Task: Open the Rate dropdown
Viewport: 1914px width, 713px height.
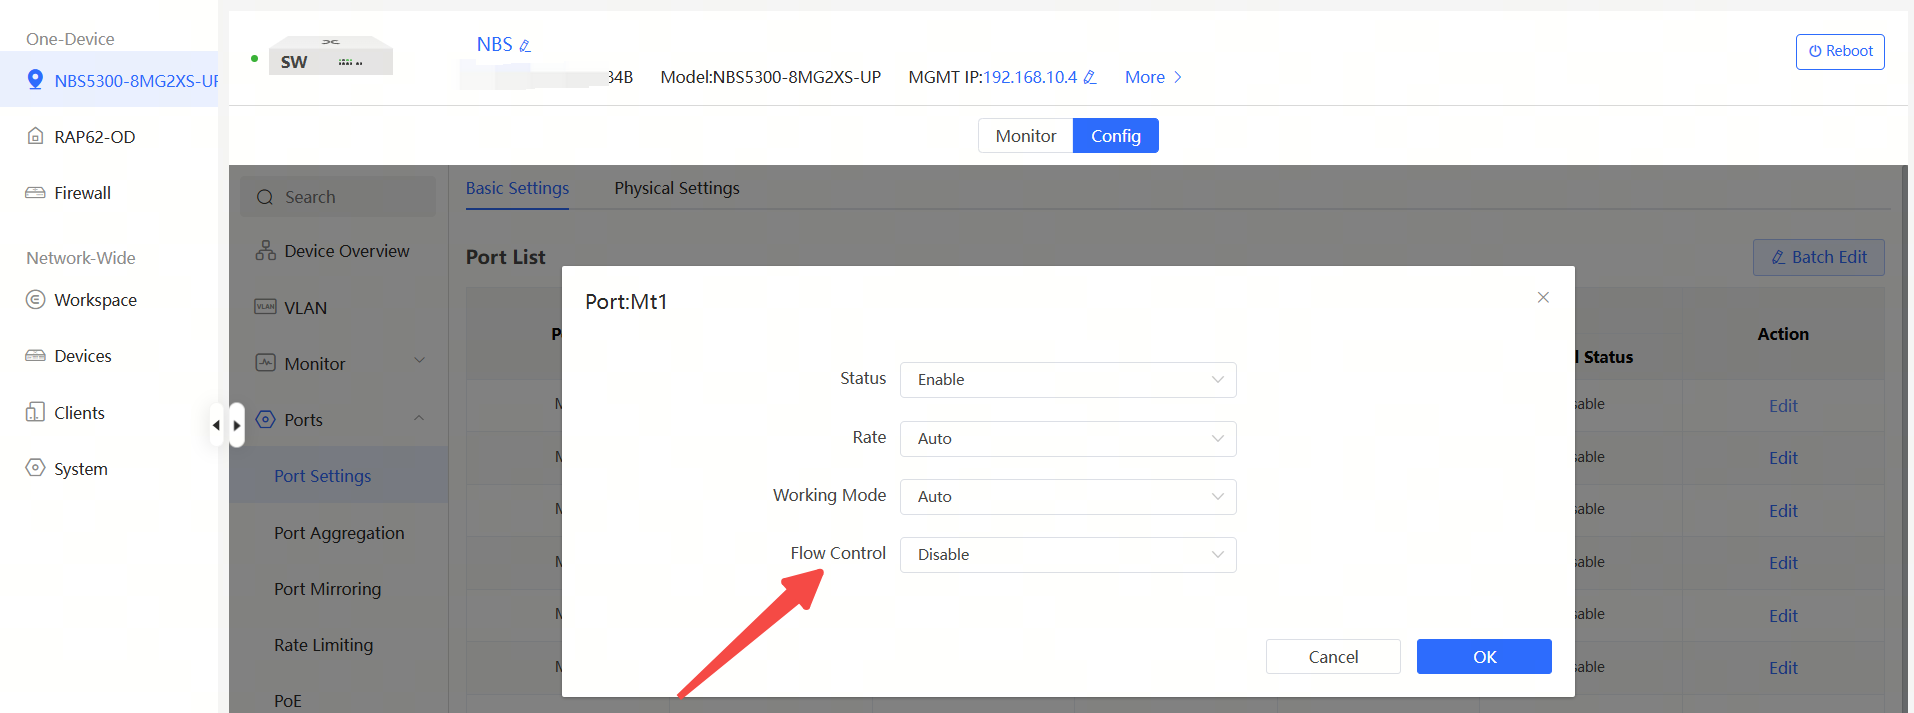Action: pyautogui.click(x=1067, y=439)
